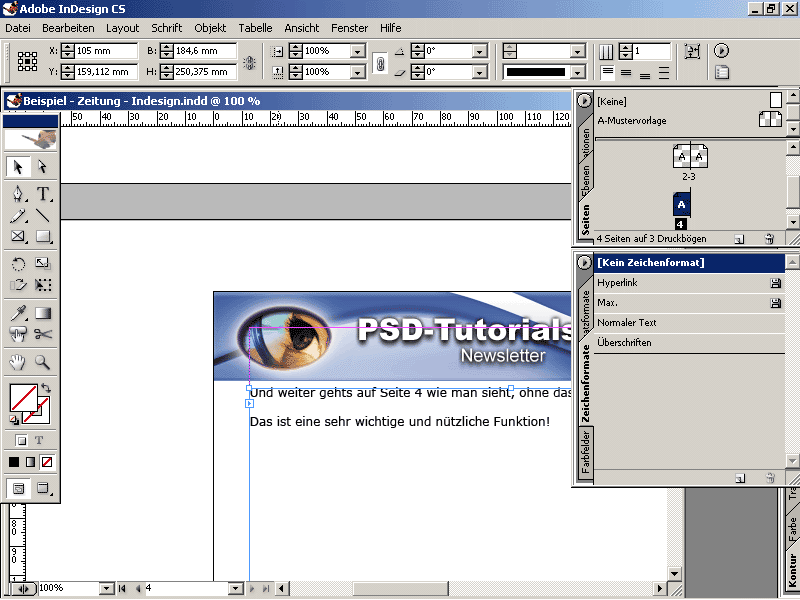This screenshot has width=800, height=600.
Task: Select the Line tool
Action: [x=43, y=216]
